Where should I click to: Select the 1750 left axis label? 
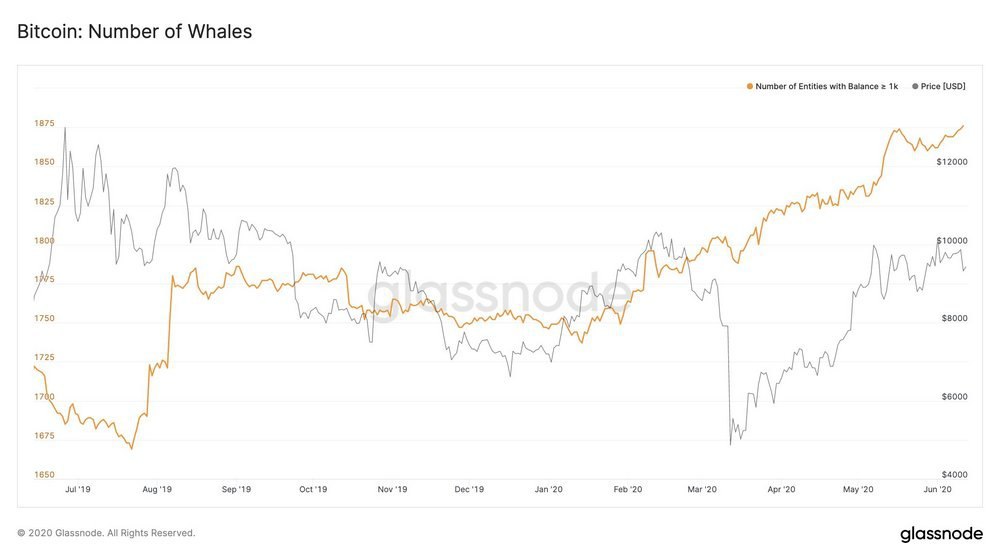point(44,319)
